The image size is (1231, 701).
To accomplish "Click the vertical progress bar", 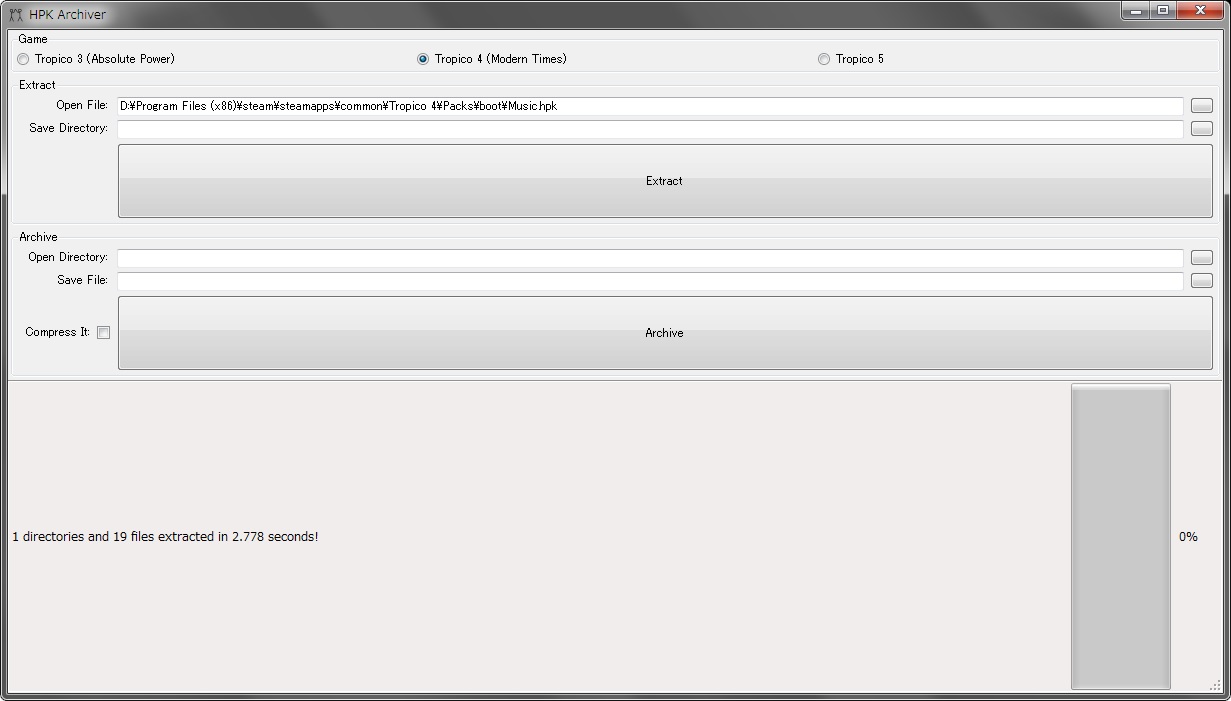I will [x=1121, y=537].
